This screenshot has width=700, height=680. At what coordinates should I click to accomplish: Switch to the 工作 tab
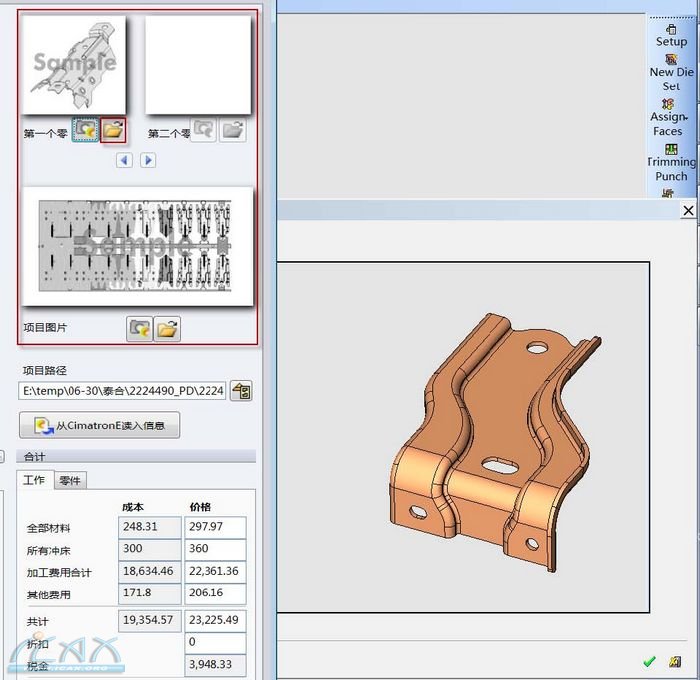tap(35, 480)
